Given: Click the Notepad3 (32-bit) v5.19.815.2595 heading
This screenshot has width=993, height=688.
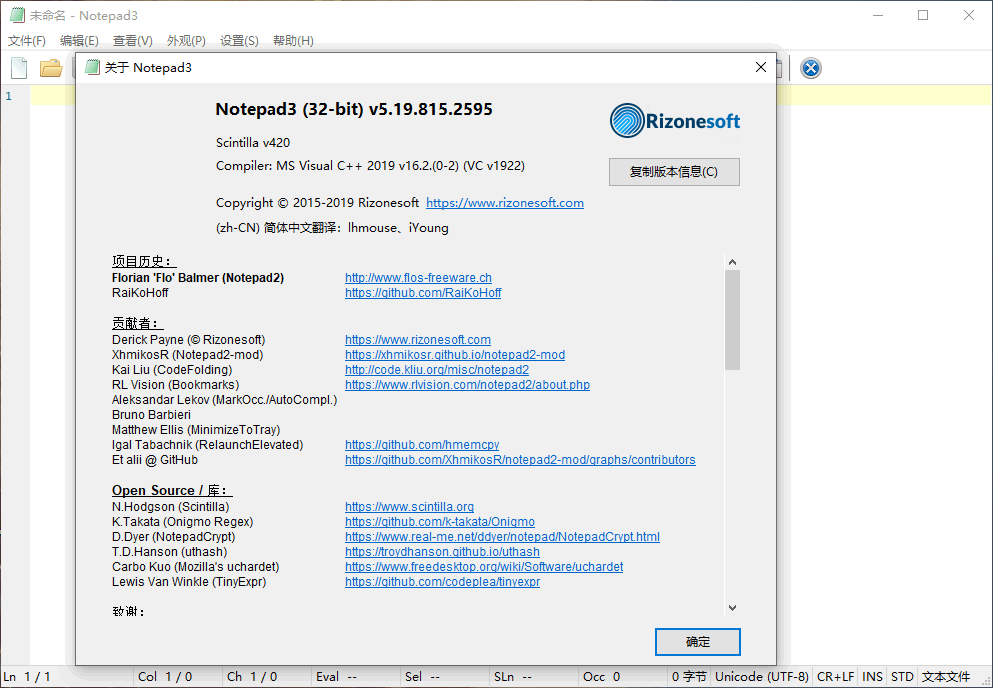Looking at the screenshot, I should tap(354, 109).
